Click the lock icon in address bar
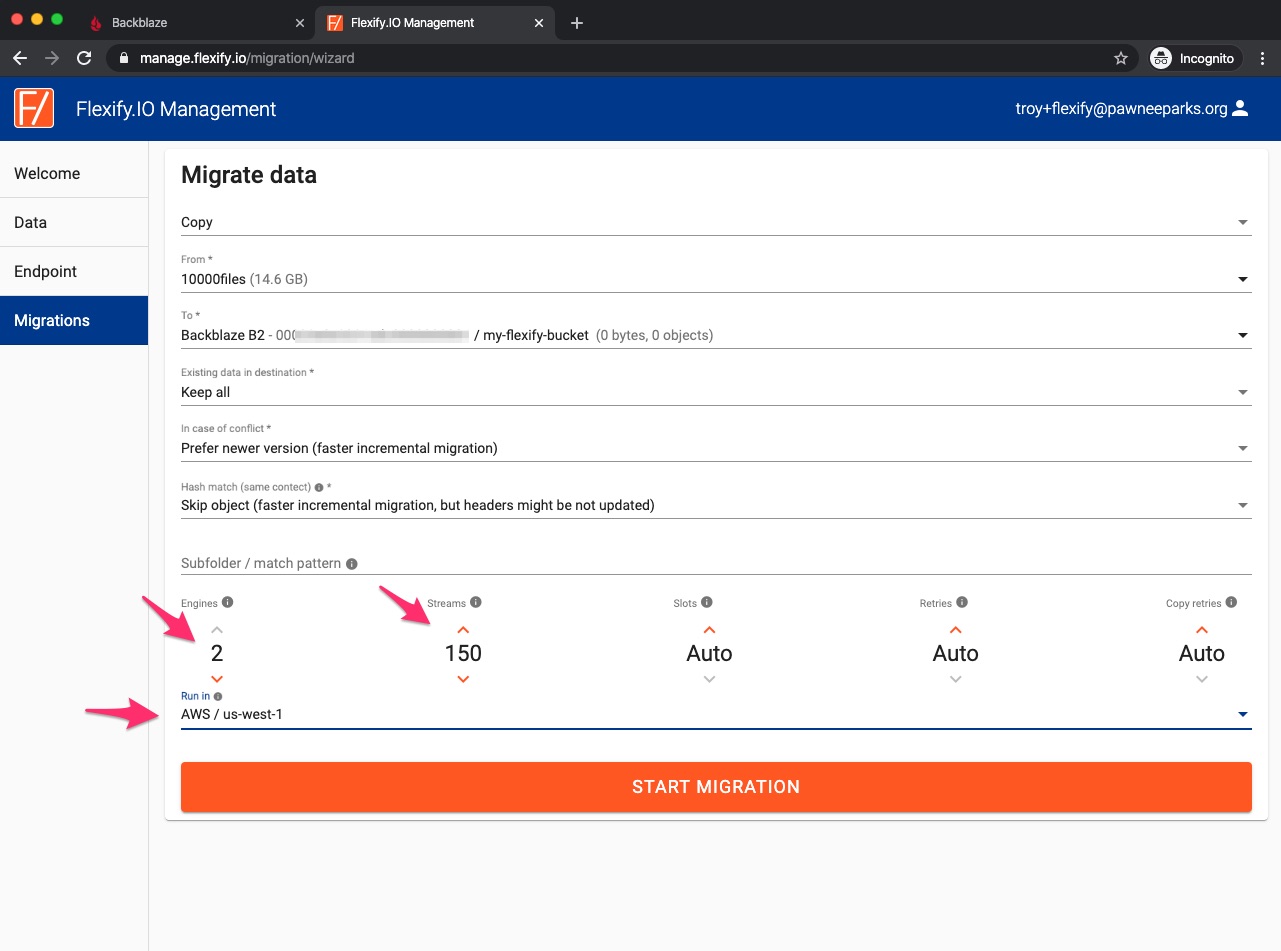1281x951 pixels. click(x=125, y=58)
